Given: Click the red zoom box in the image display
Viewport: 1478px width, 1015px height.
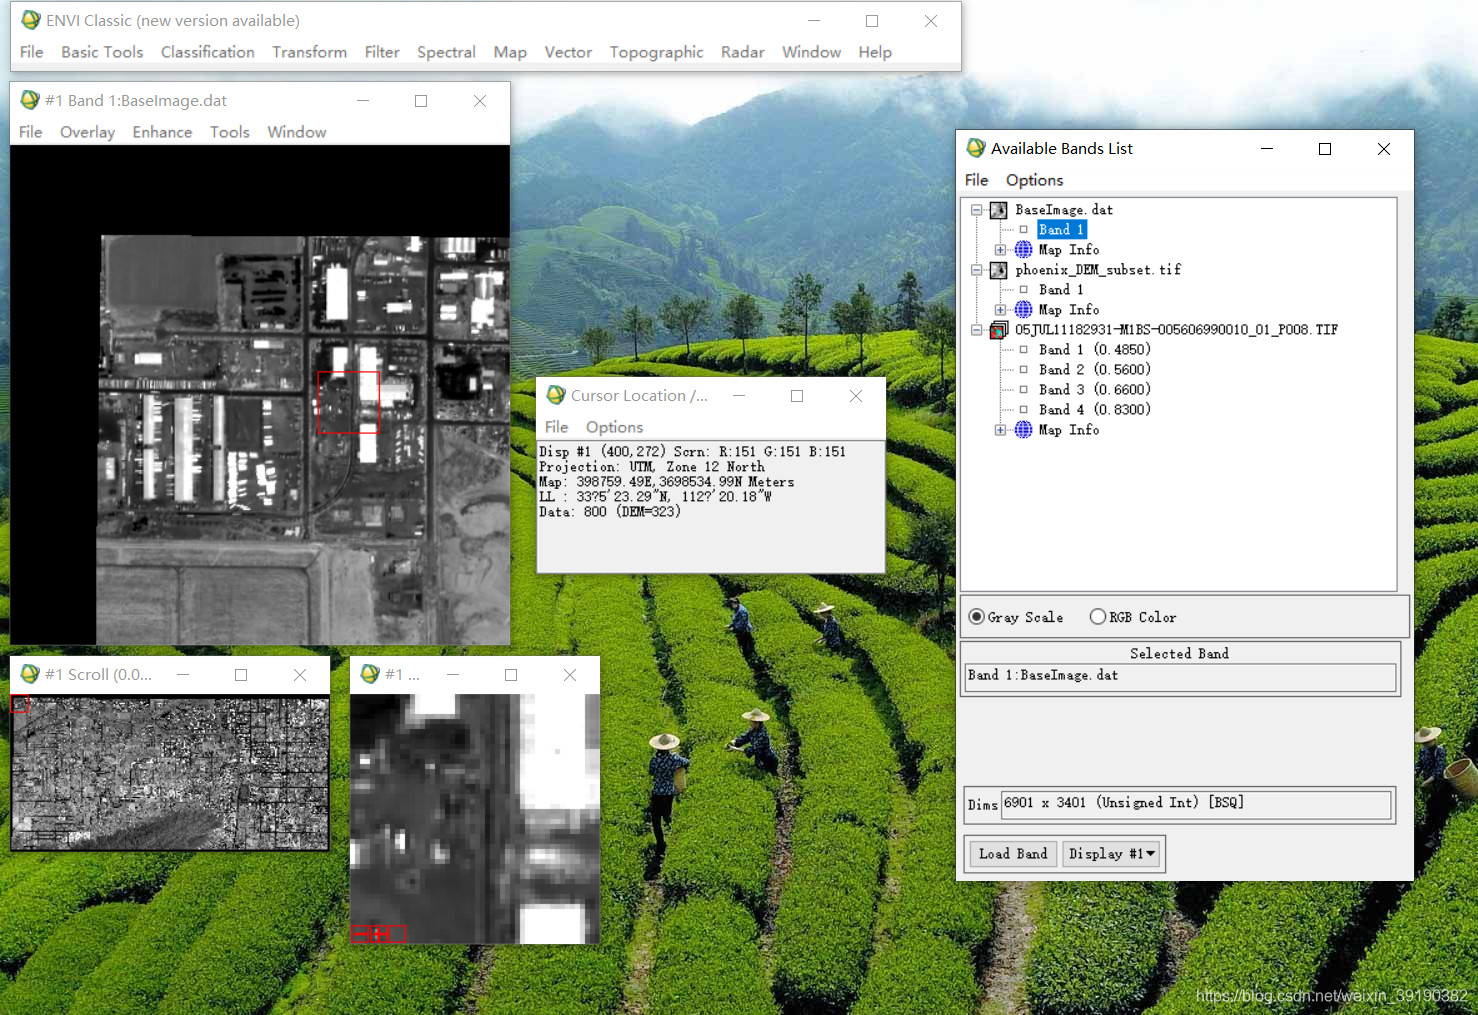Looking at the screenshot, I should click(348, 402).
